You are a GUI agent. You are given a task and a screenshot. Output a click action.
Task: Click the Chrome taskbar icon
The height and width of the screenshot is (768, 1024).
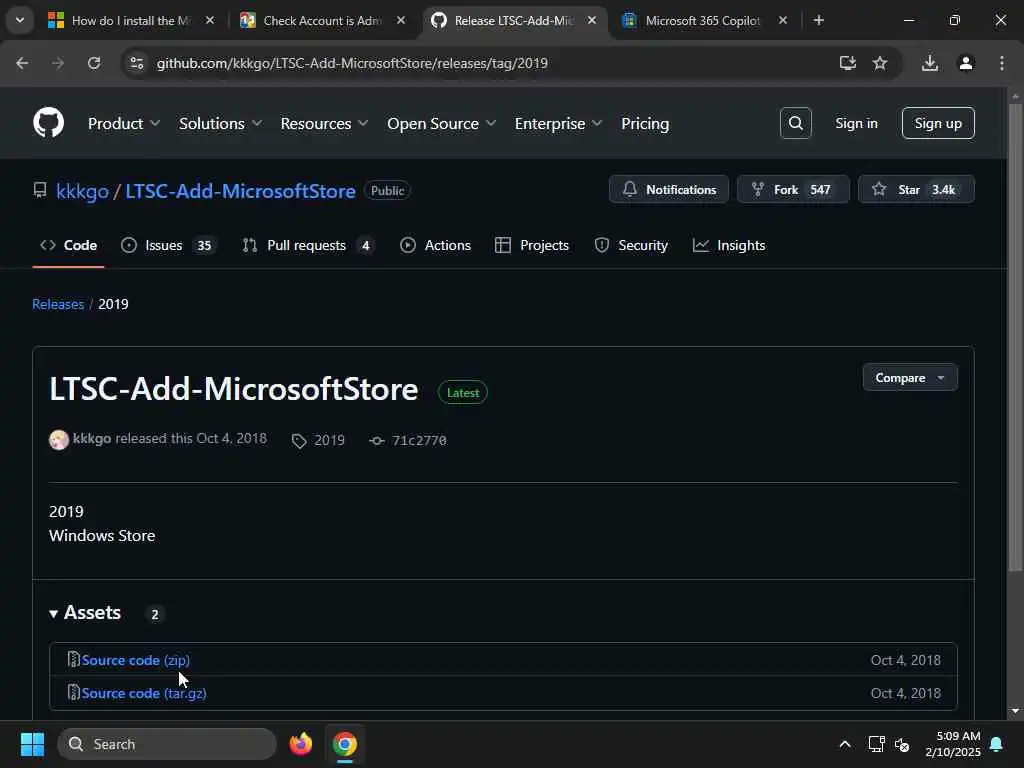point(344,744)
